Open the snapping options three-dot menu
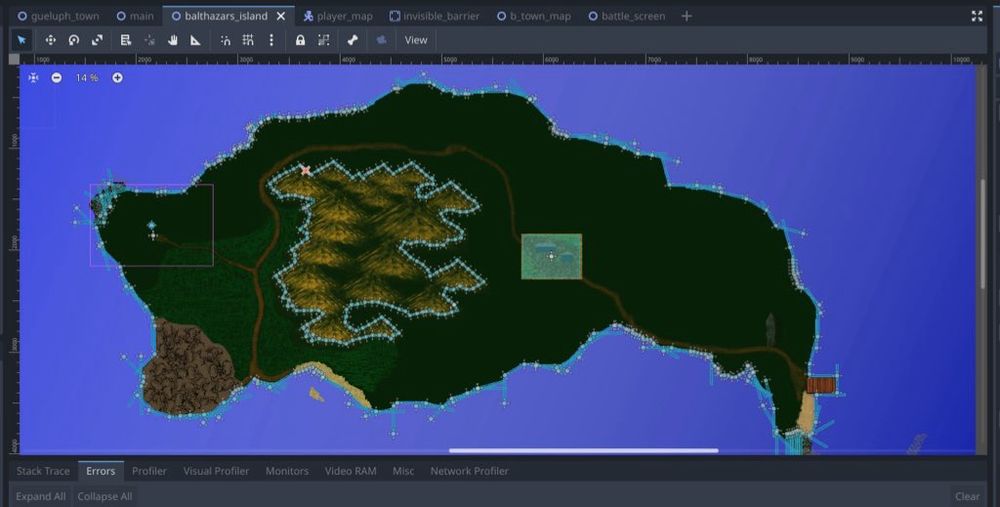The height and width of the screenshot is (507, 1000). [x=271, y=40]
